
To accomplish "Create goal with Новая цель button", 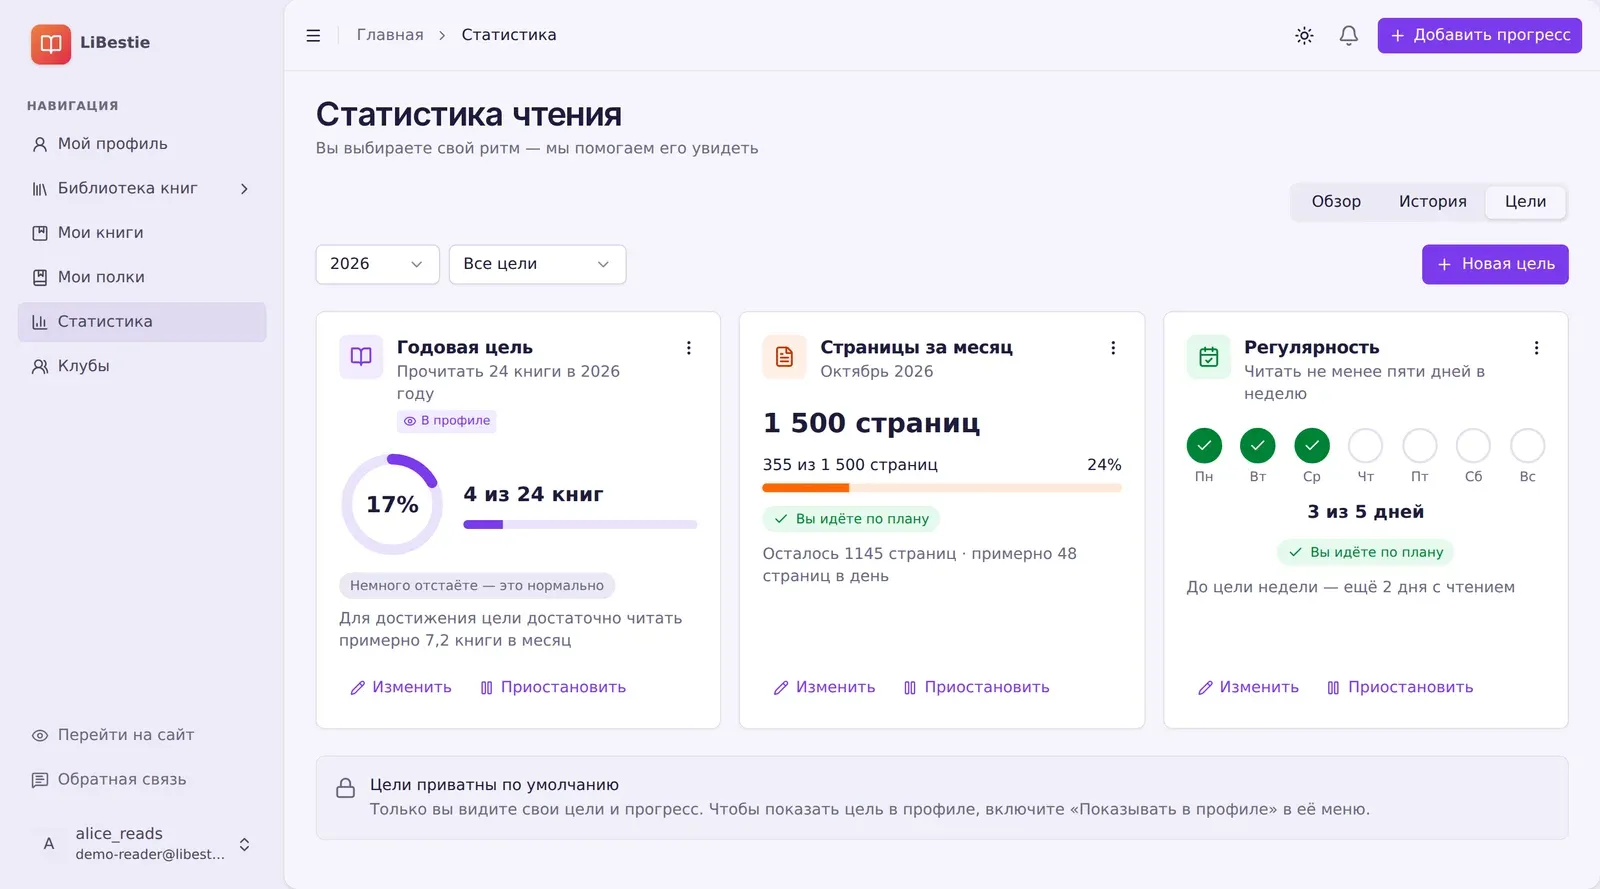I will [1495, 264].
